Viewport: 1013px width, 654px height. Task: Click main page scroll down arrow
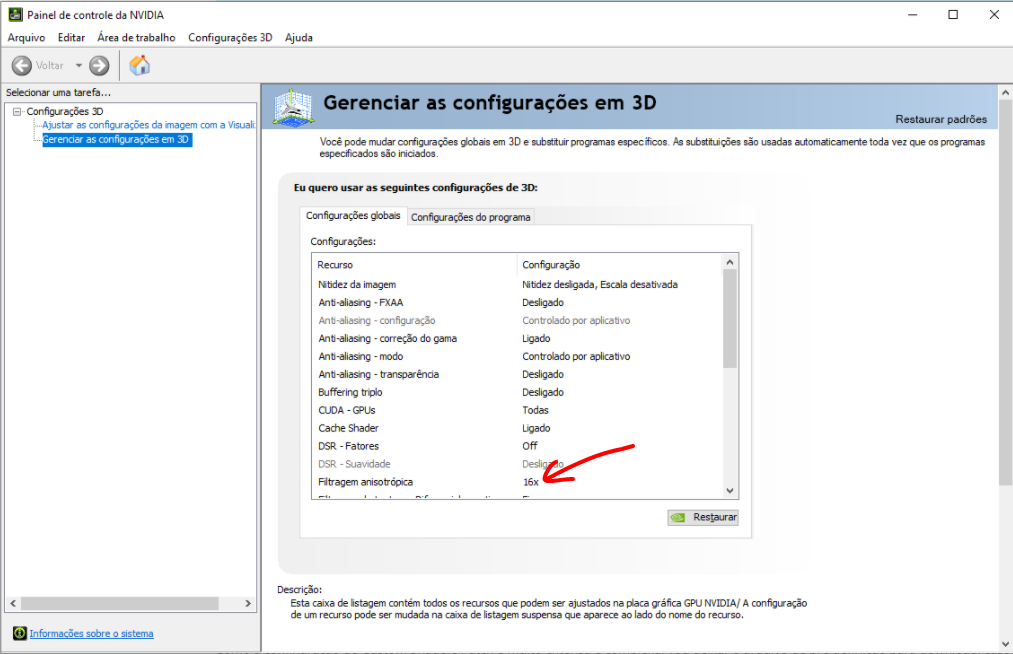point(1005,644)
